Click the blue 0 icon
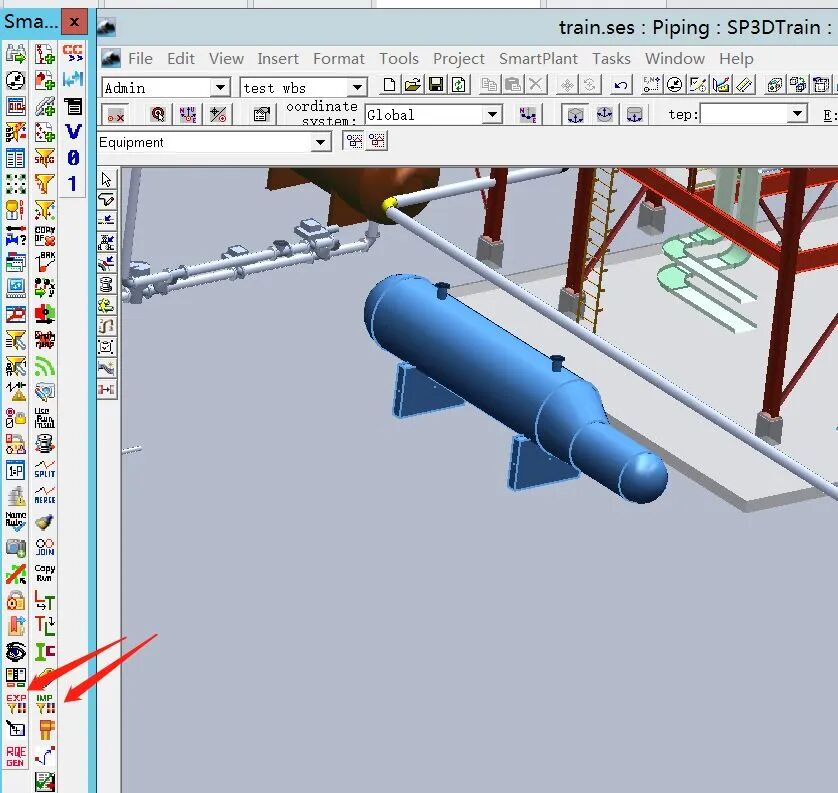Screen dimensions: 838x793 [73, 158]
